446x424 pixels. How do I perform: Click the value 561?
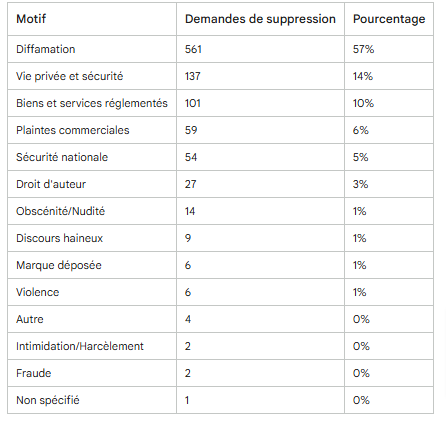click(x=193, y=49)
